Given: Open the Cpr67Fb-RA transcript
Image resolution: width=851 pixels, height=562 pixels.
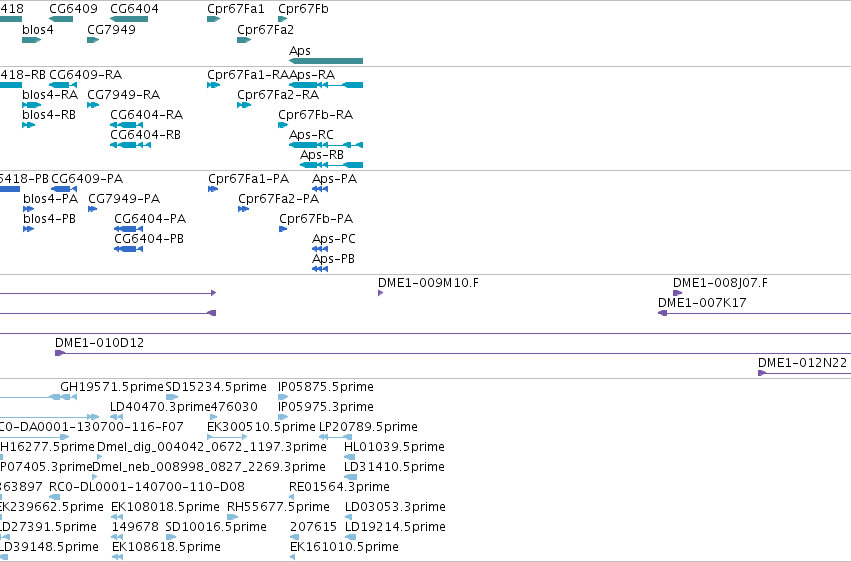Looking at the screenshot, I should (282, 125).
